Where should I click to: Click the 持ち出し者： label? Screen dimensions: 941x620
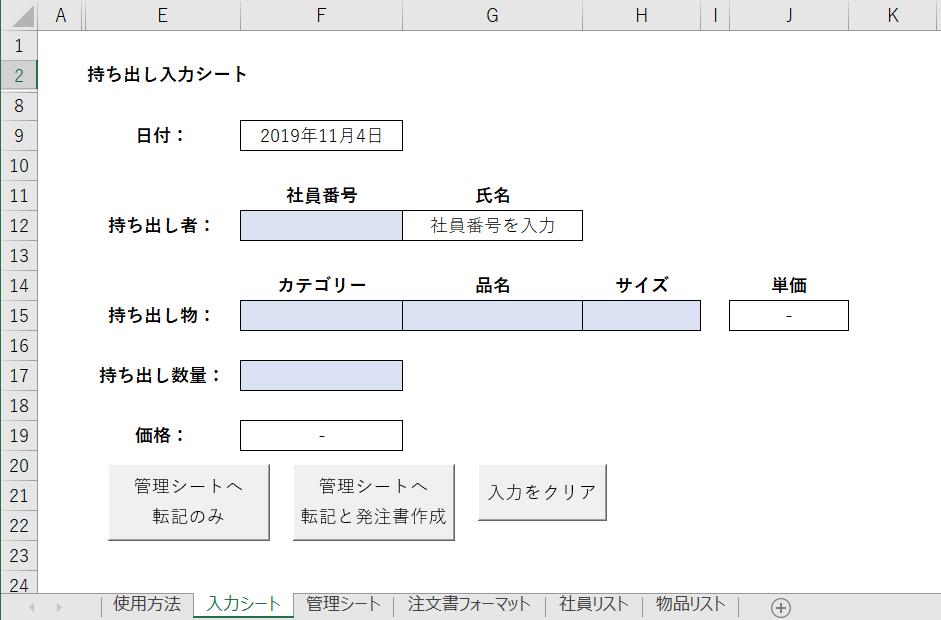(160, 226)
